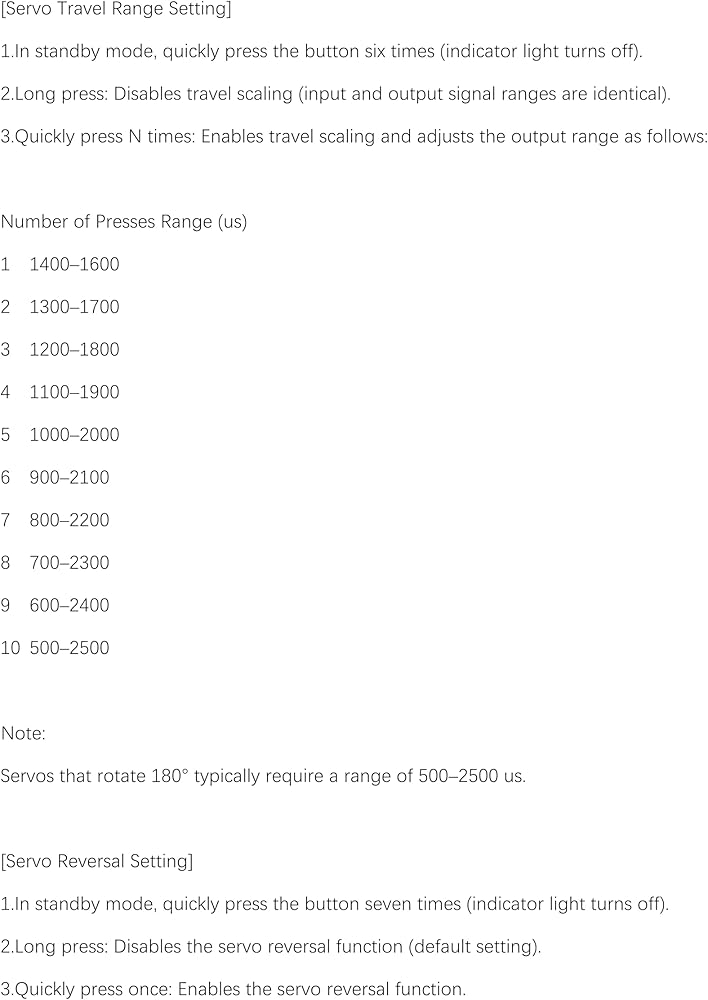Click the 180° servos note sentence
This screenshot has width=708, height=1000.
[x=263, y=776]
